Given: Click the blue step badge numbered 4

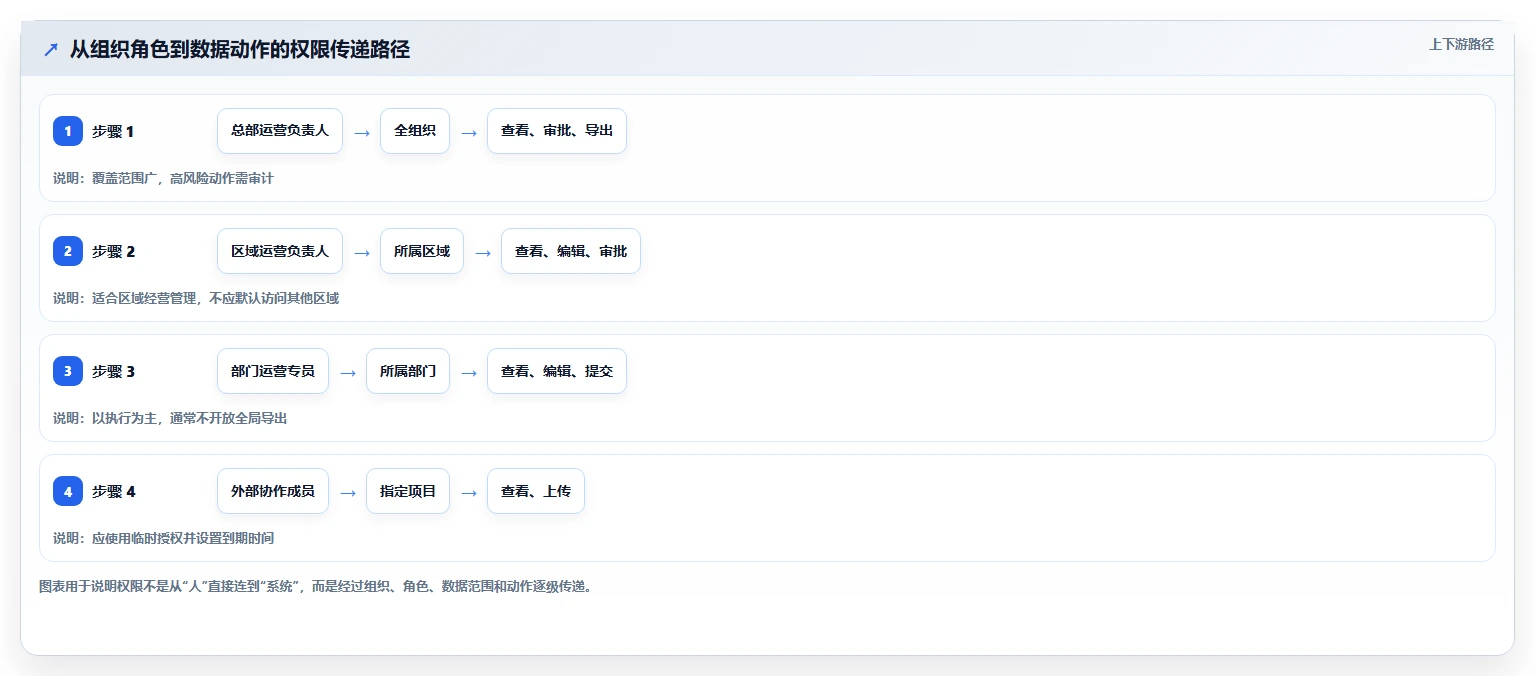Looking at the screenshot, I should tap(68, 491).
